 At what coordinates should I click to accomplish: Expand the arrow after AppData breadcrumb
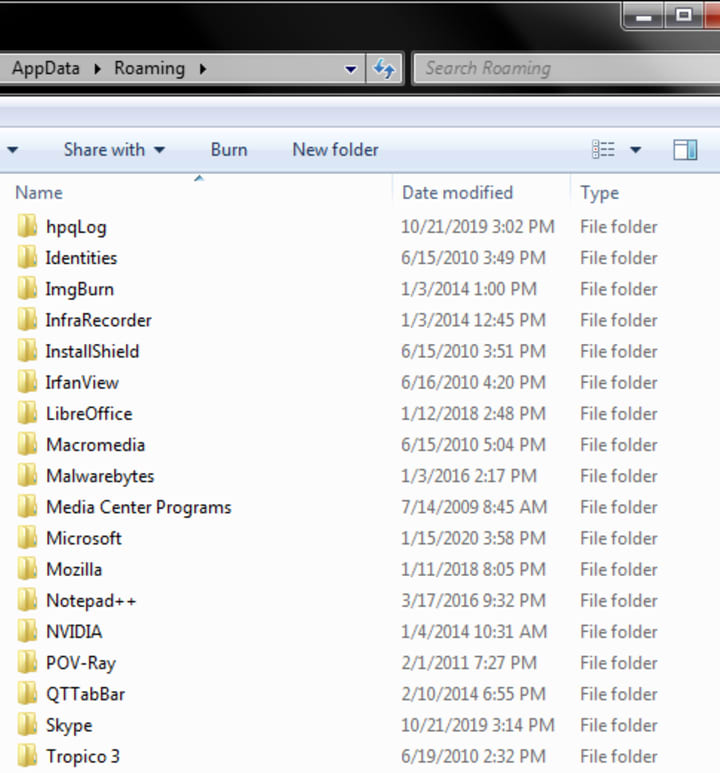click(x=97, y=69)
